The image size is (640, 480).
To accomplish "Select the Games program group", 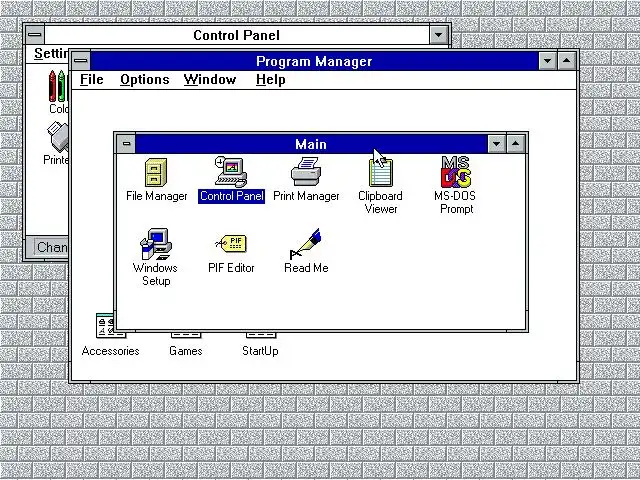I will click(x=186, y=344).
